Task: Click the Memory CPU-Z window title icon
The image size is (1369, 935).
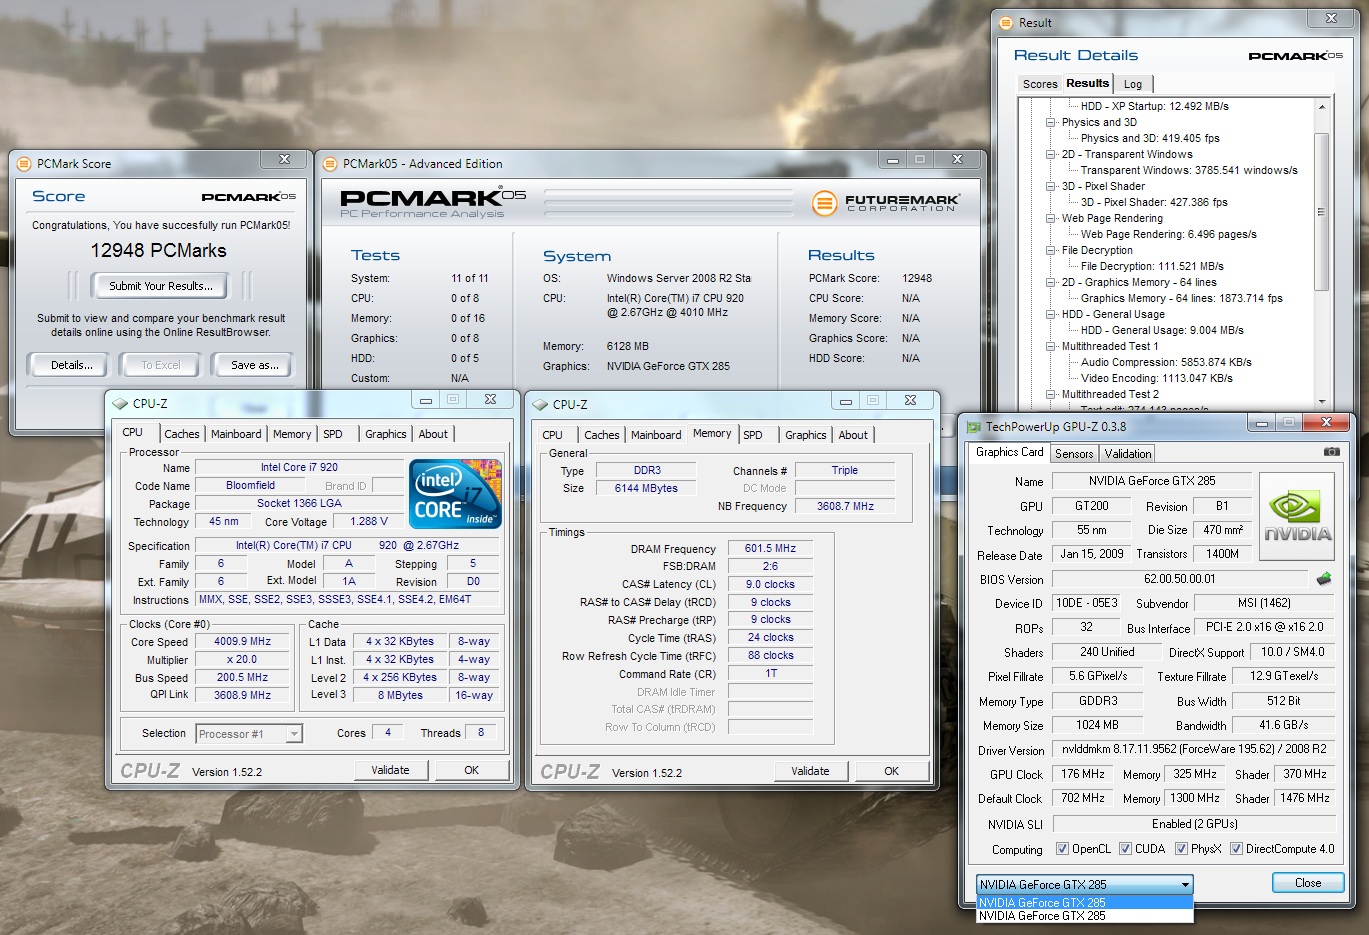Action: click(x=541, y=404)
